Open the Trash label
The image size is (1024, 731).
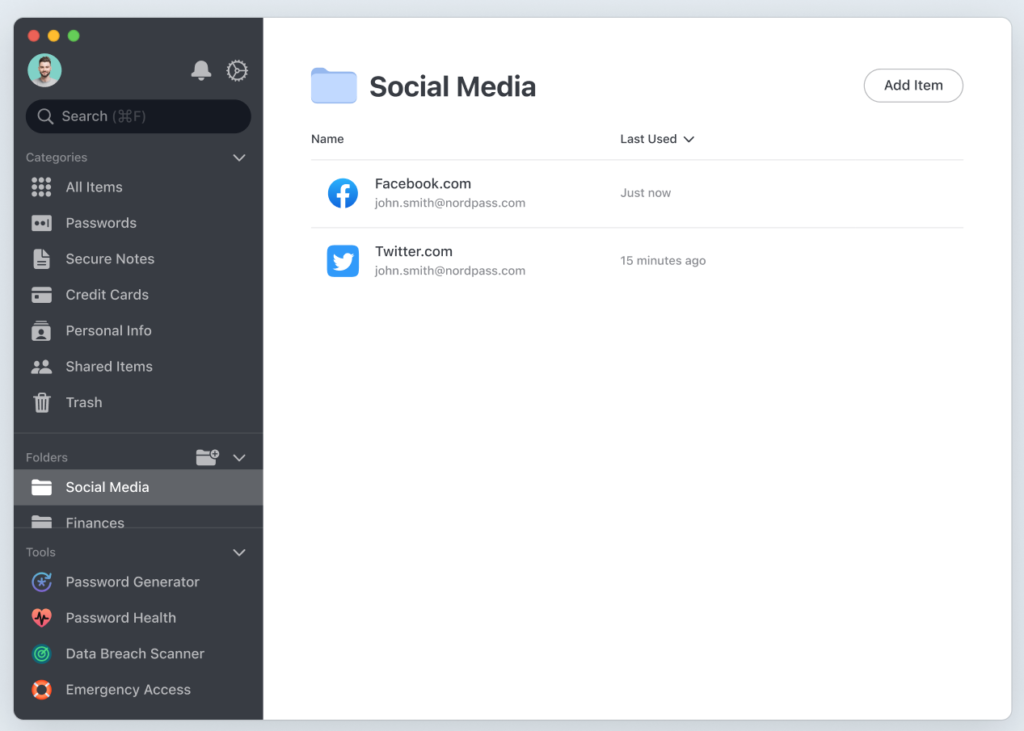[x=84, y=402]
